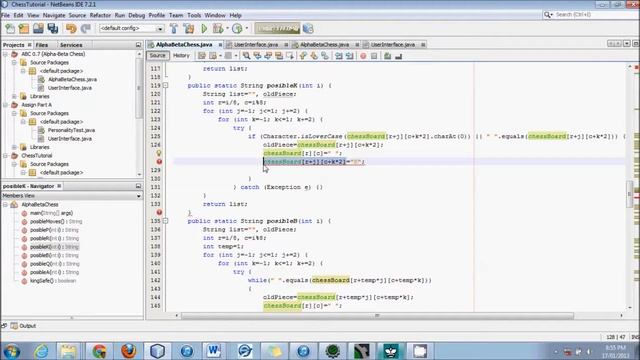Open dropdown arrow next to Profile Project
640x360 pixels.
point(247,29)
